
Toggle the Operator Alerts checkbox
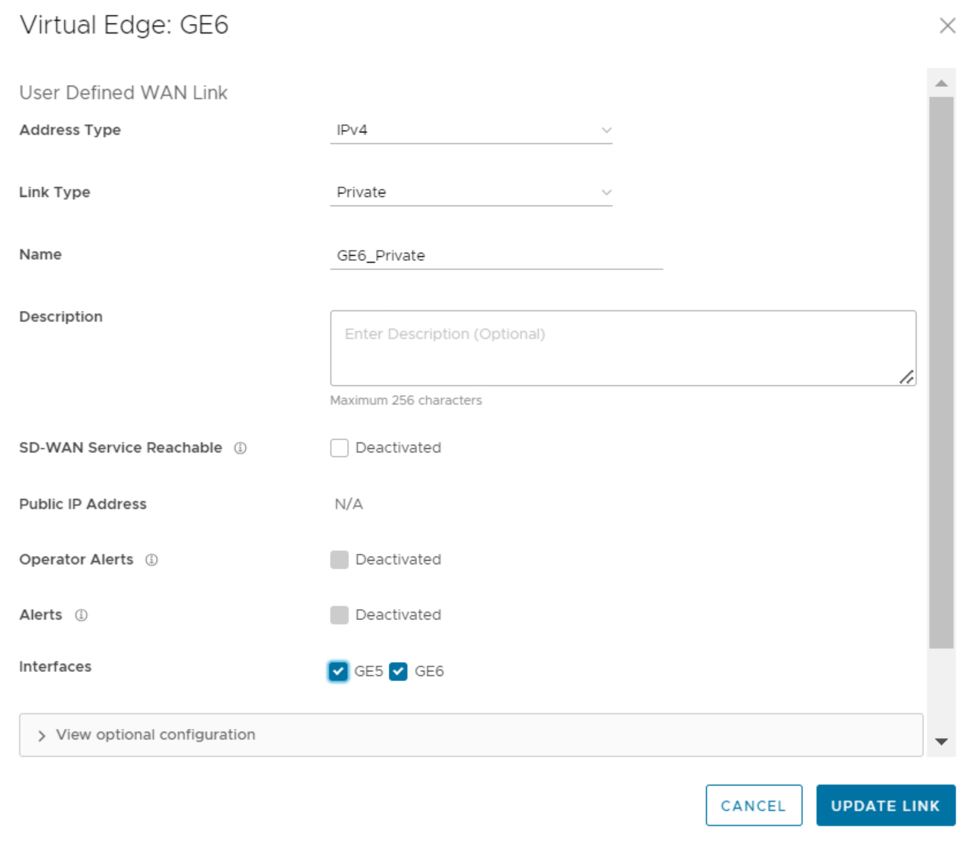(x=339, y=560)
